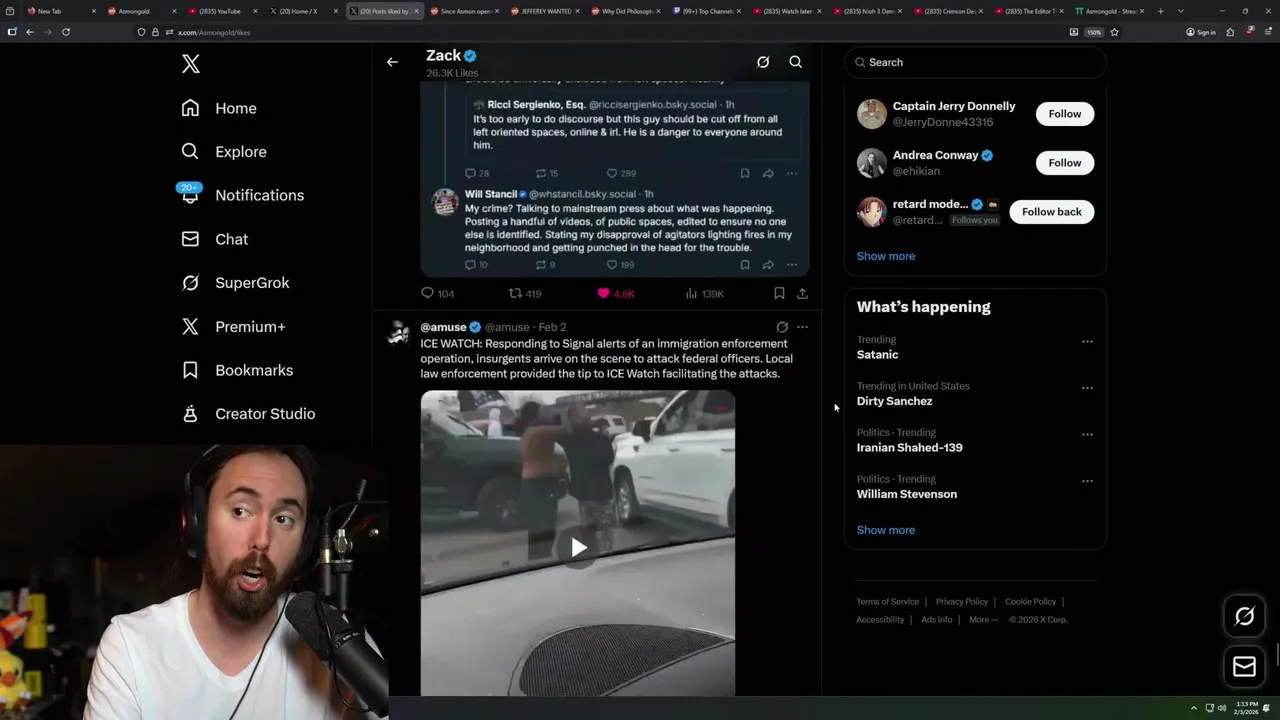Expand the browser list-all-tabs chevron

pyautogui.click(x=1181, y=11)
